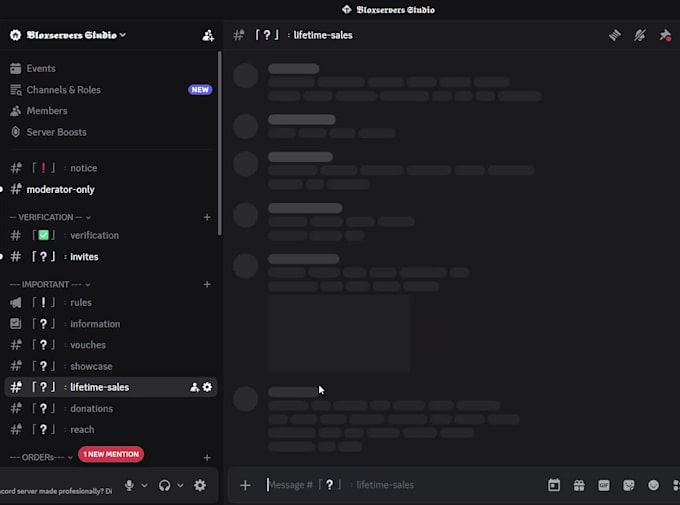Open audio output options arrow
The height and width of the screenshot is (505, 680).
pyautogui.click(x=180, y=485)
